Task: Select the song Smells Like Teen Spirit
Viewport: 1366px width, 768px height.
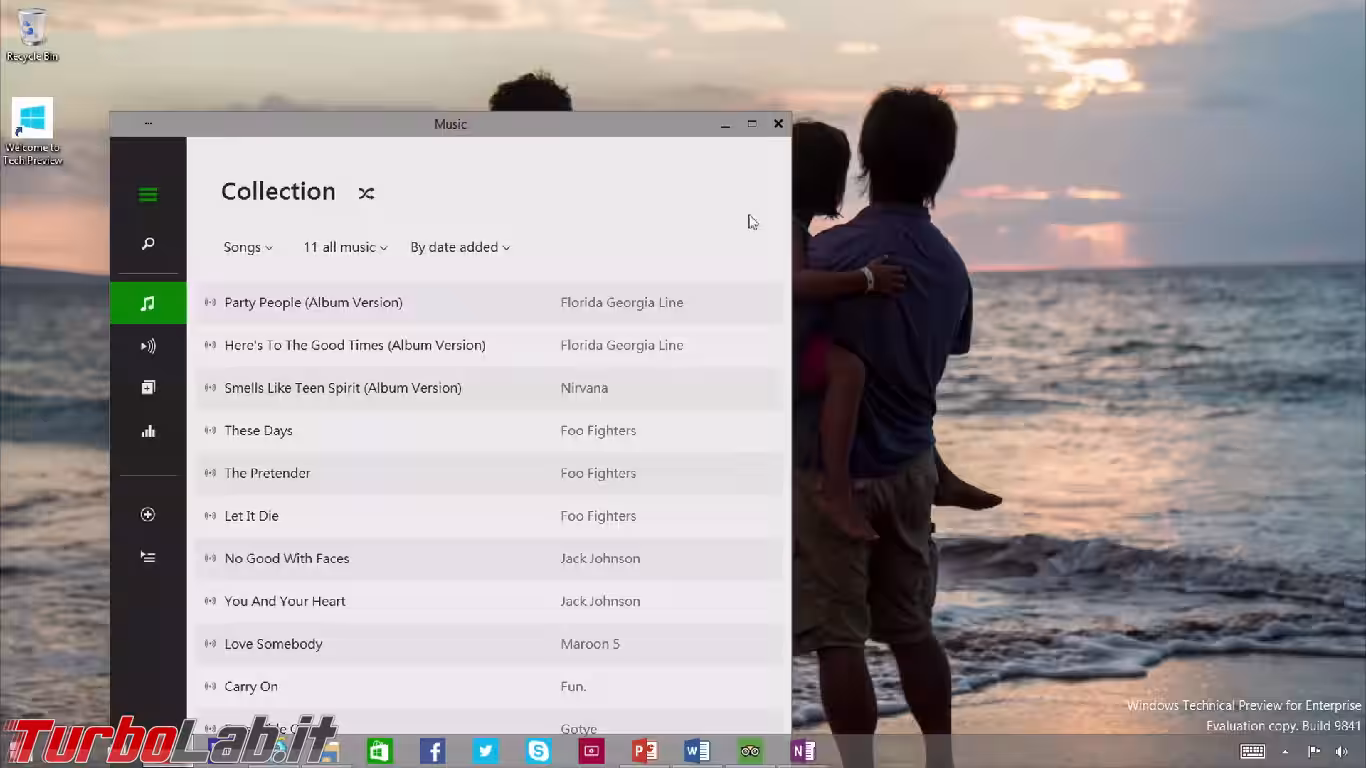Action: (343, 388)
